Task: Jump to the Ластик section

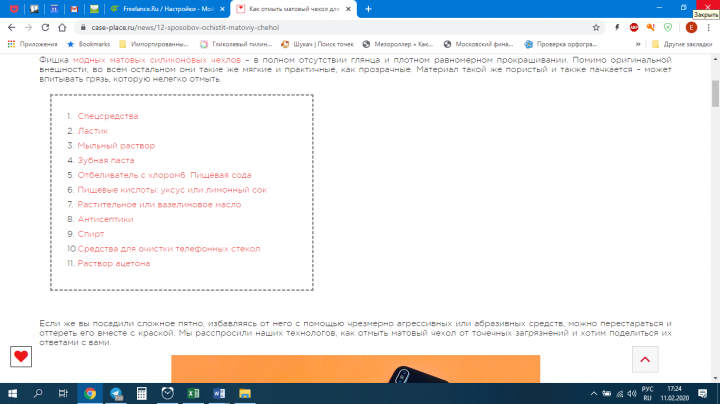Action: 93,131
